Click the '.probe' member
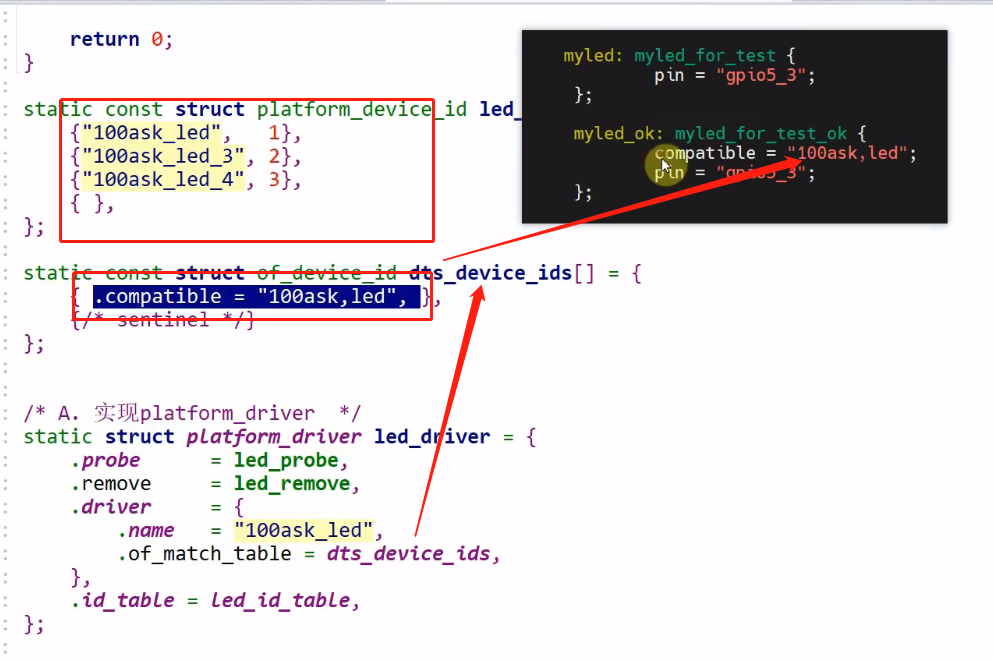Image resolution: width=993 pixels, height=661 pixels. 105,460
